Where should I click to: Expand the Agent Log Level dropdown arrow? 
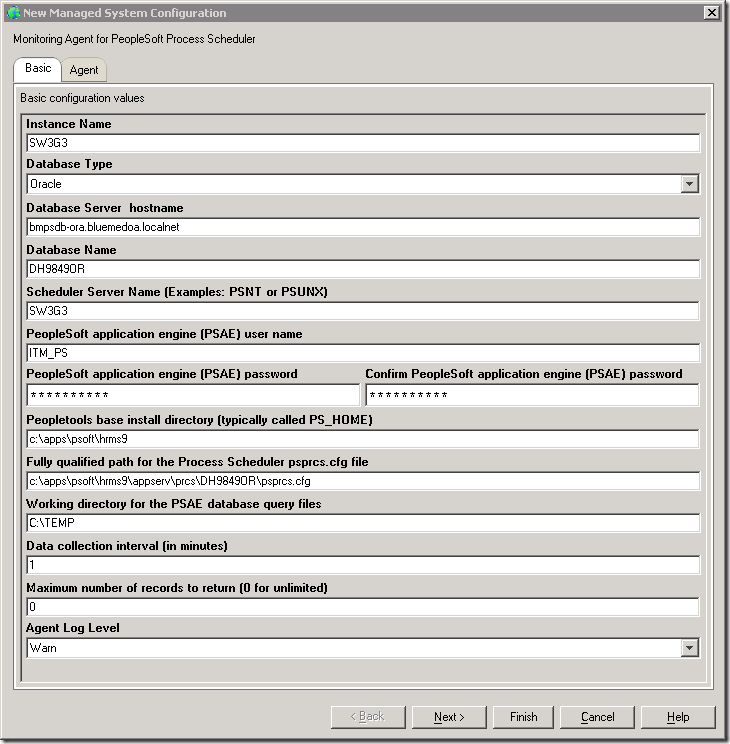689,648
